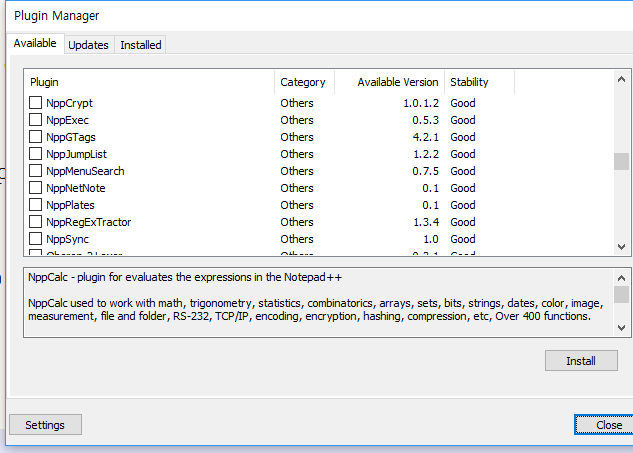633x453 pixels.
Task: Click version 1.0 of NppSync
Action: (431, 239)
